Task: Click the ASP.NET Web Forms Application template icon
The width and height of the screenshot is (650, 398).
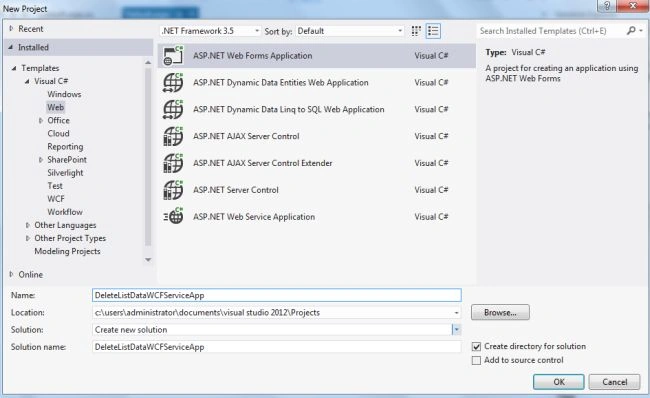Action: coord(173,56)
